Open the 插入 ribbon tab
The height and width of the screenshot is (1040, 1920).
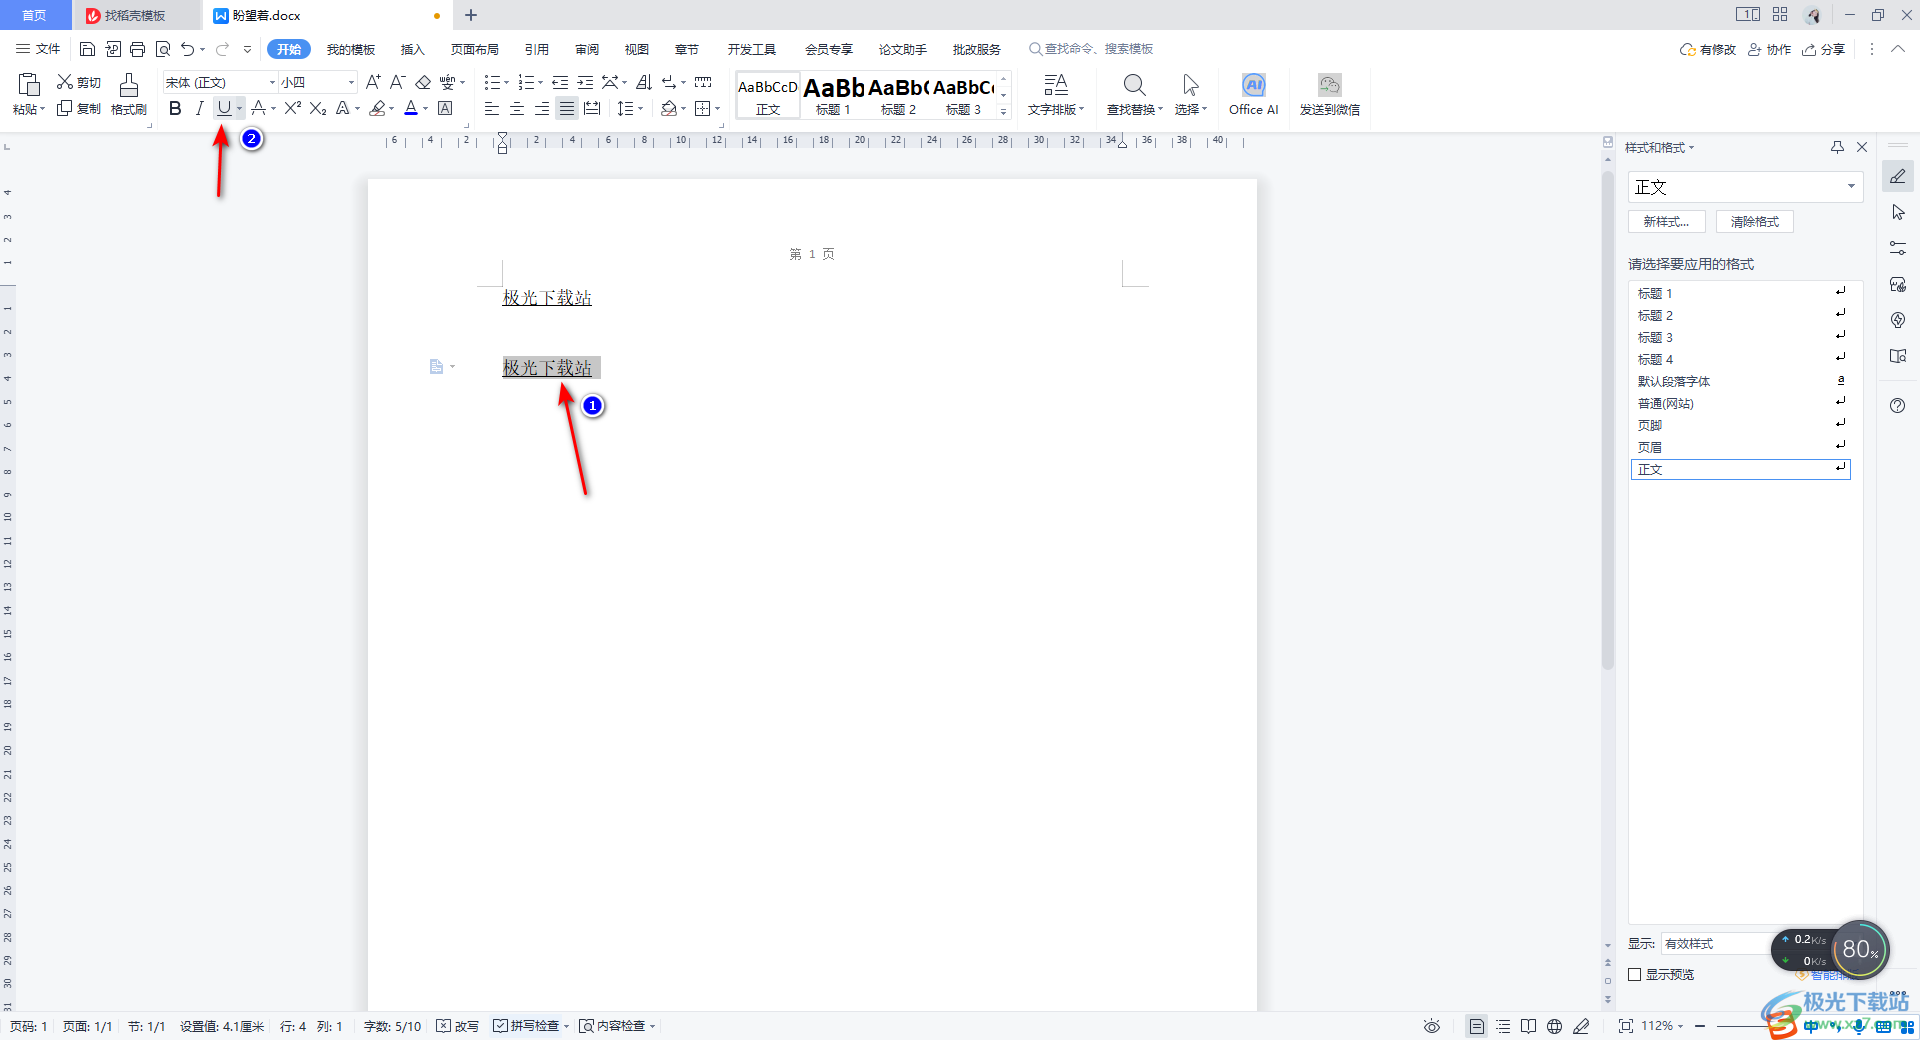[x=413, y=49]
